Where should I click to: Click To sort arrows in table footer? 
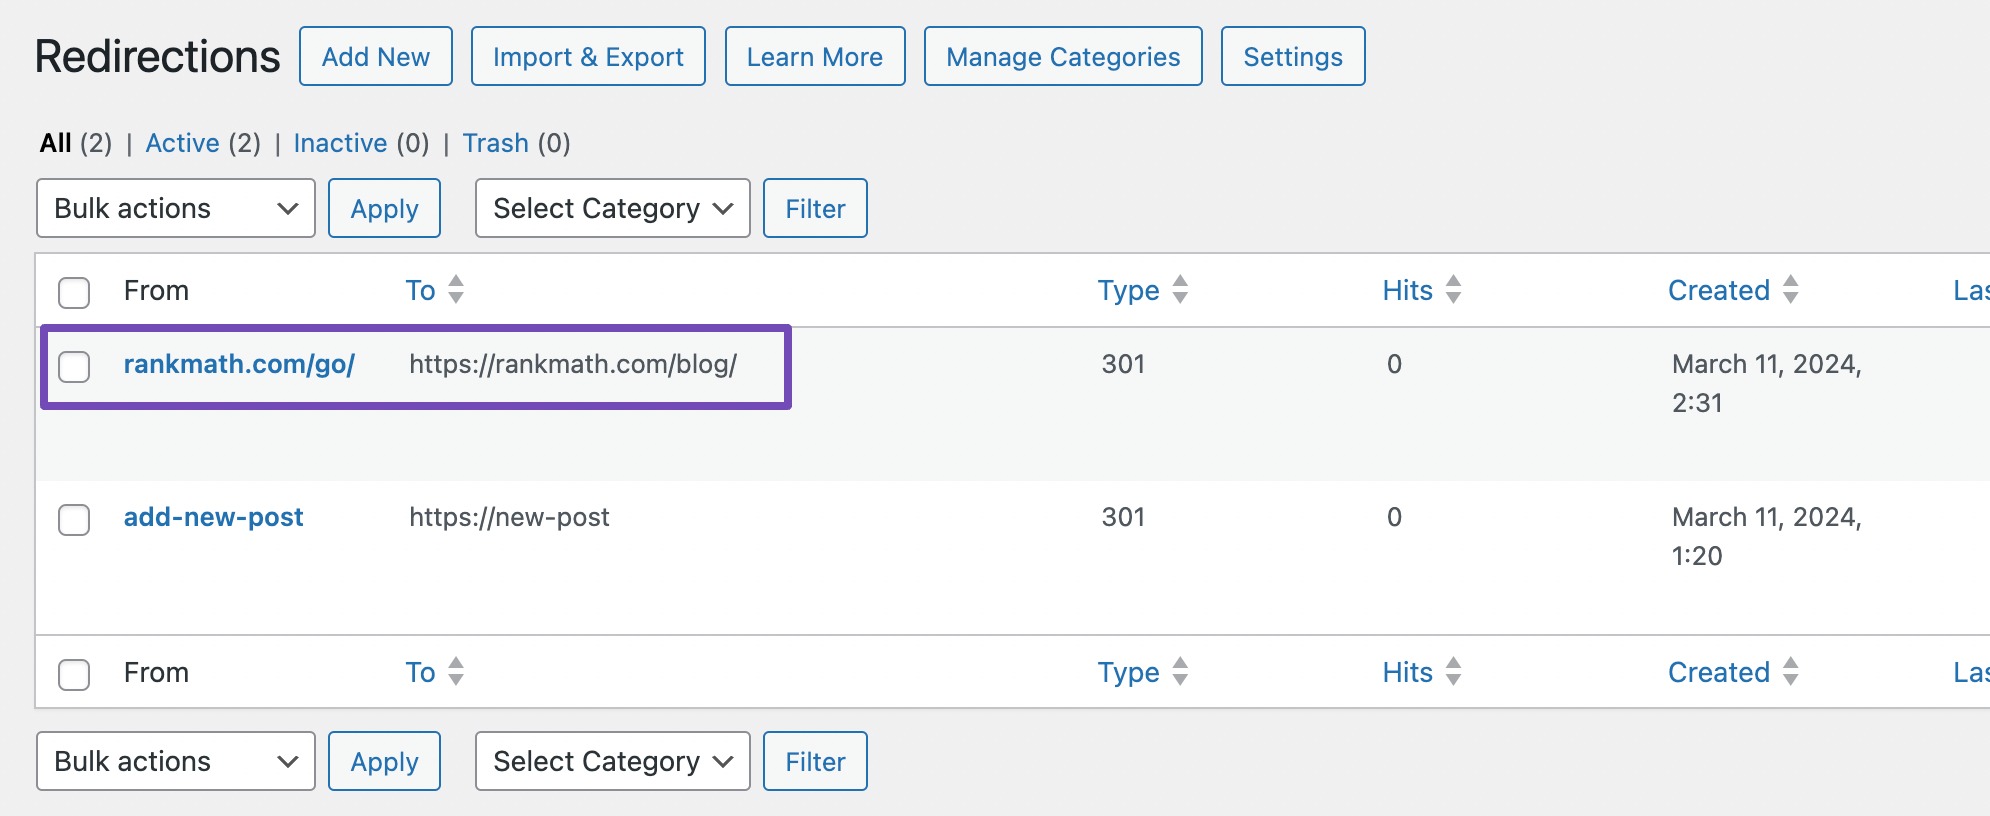(x=456, y=672)
